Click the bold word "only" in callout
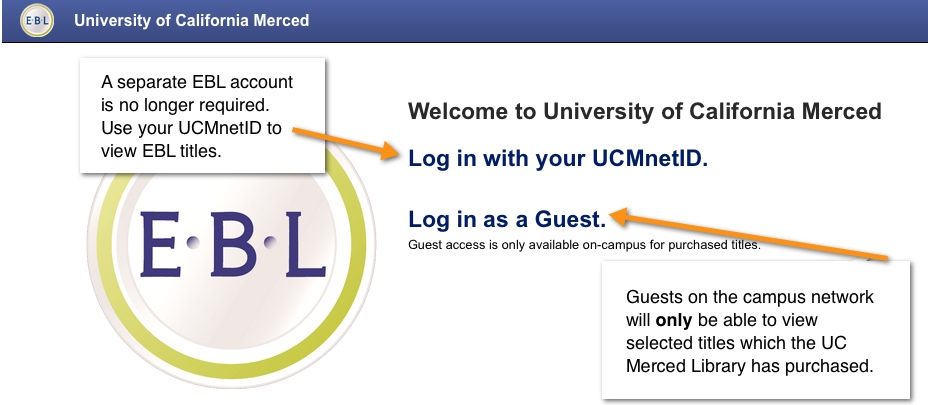 pos(674,320)
